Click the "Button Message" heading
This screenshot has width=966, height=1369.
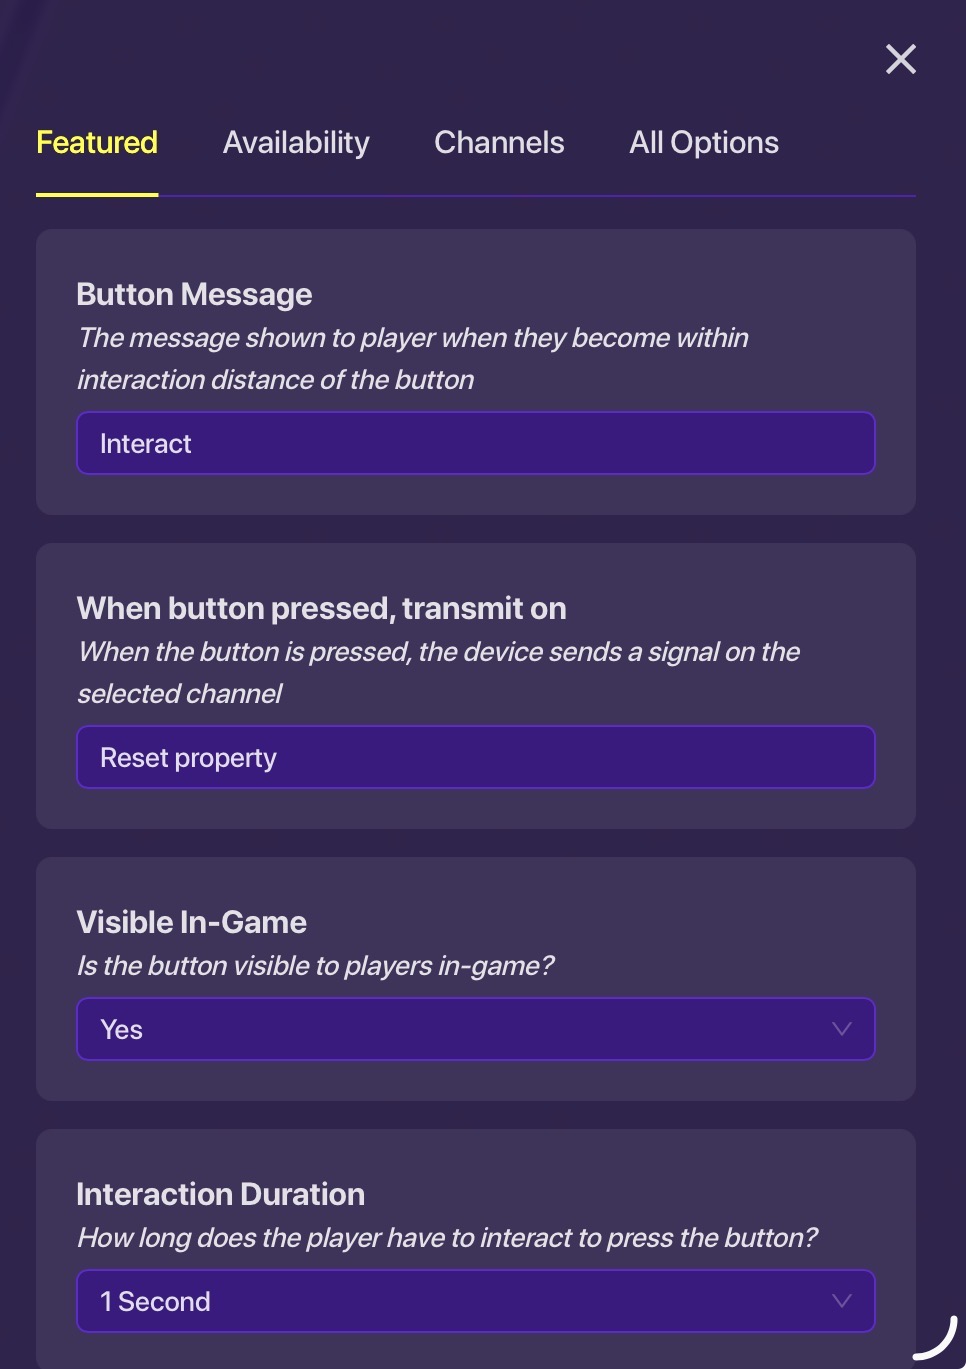(x=194, y=295)
